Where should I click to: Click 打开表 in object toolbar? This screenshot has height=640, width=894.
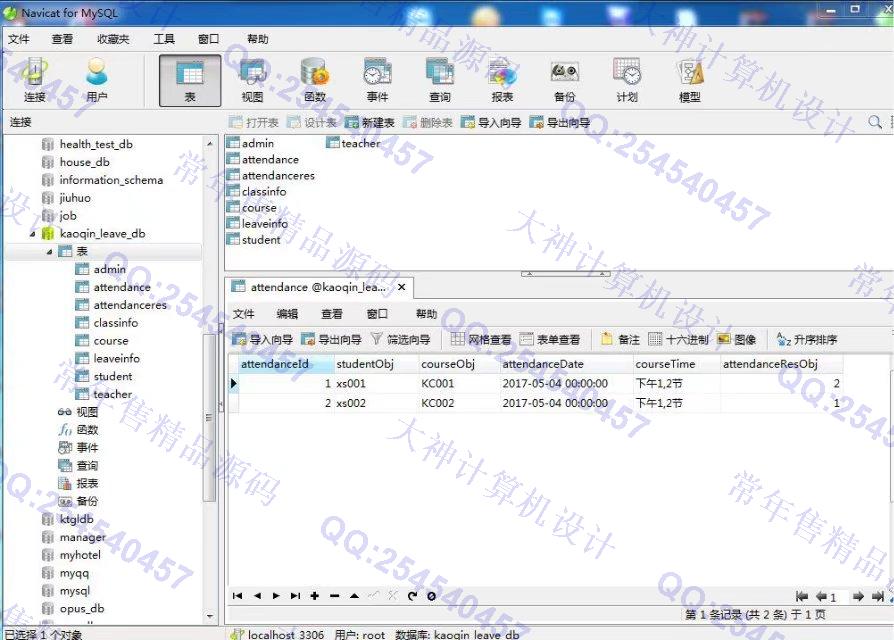pos(254,123)
